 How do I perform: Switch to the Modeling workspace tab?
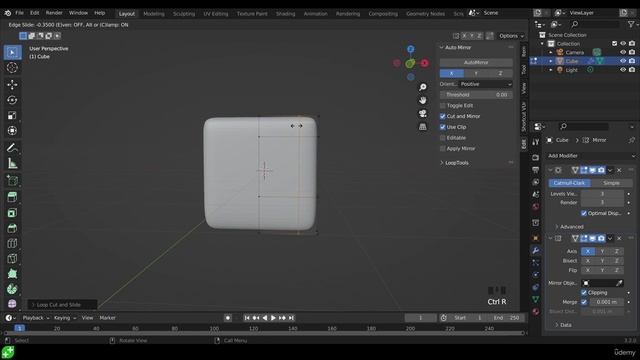154,14
